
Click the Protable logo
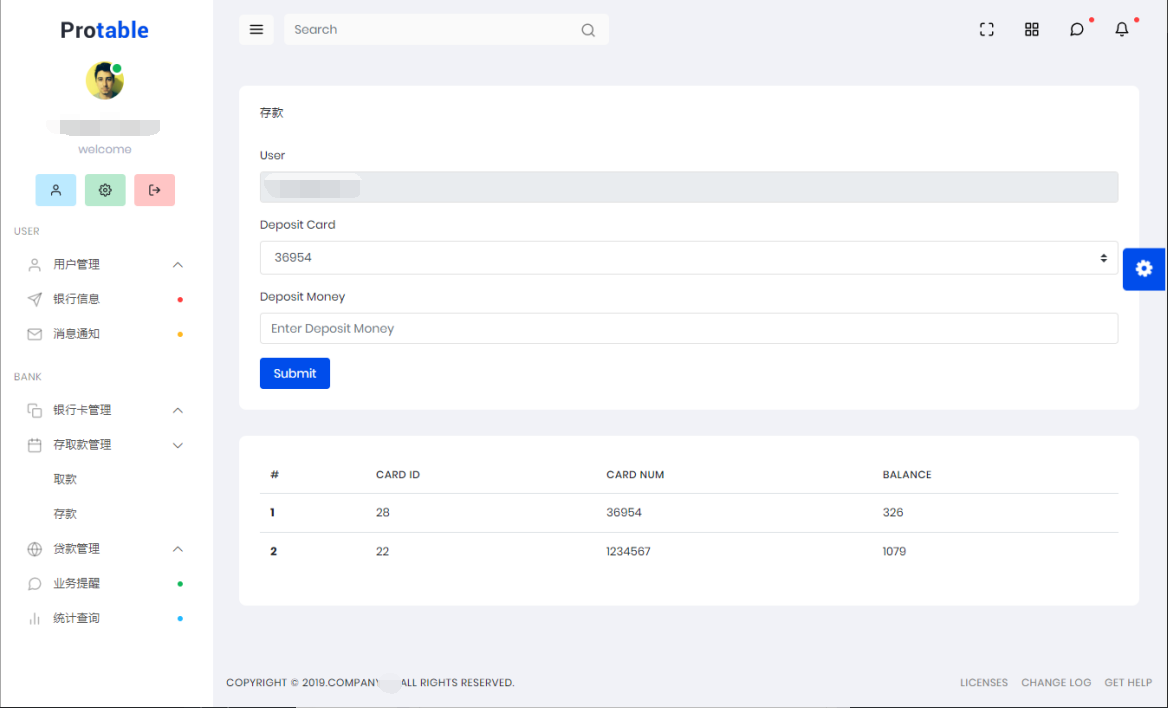tap(104, 30)
